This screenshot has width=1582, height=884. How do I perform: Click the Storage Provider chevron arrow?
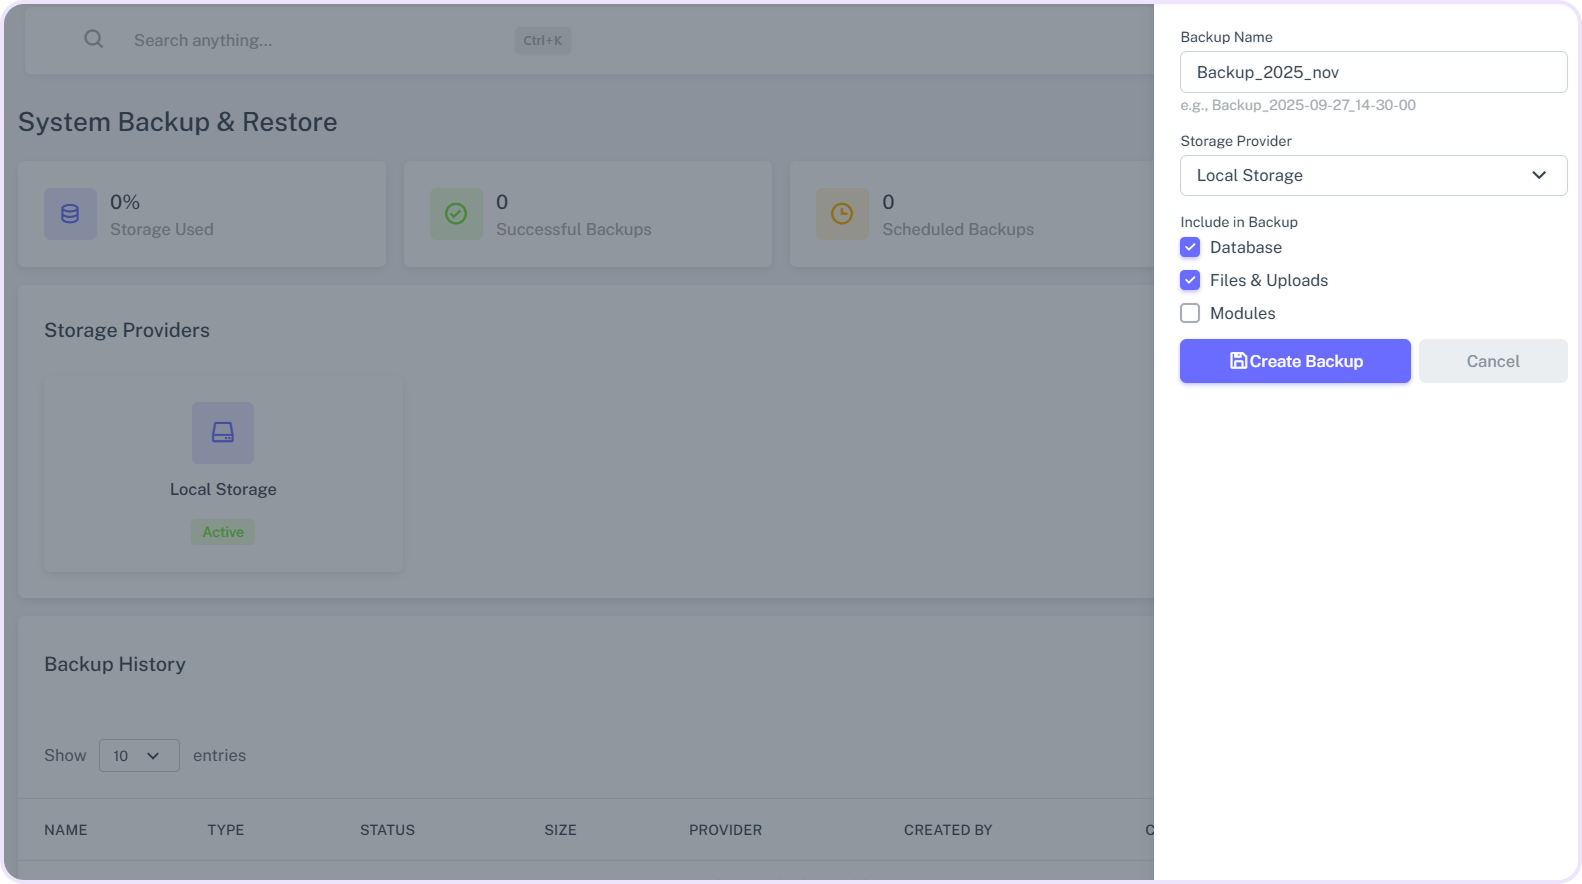(x=1539, y=176)
